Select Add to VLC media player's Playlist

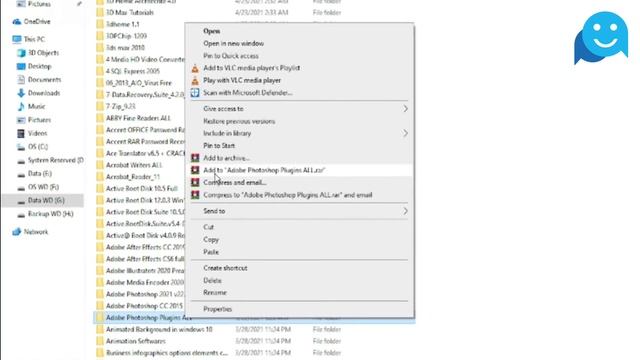tap(251, 68)
